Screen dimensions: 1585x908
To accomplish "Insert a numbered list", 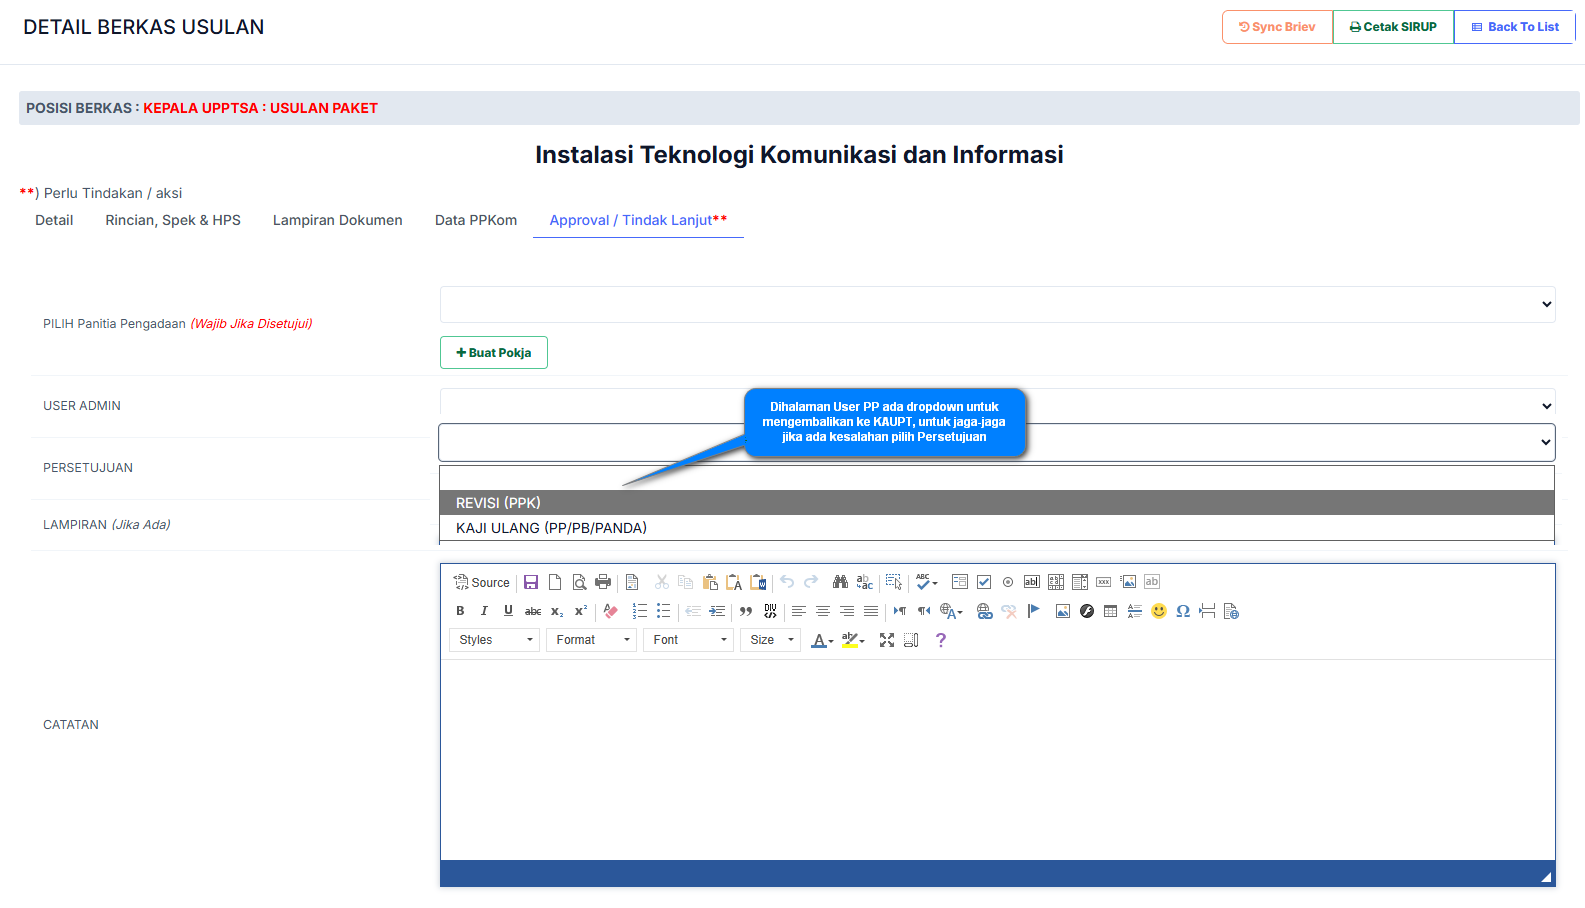I will (x=640, y=611).
